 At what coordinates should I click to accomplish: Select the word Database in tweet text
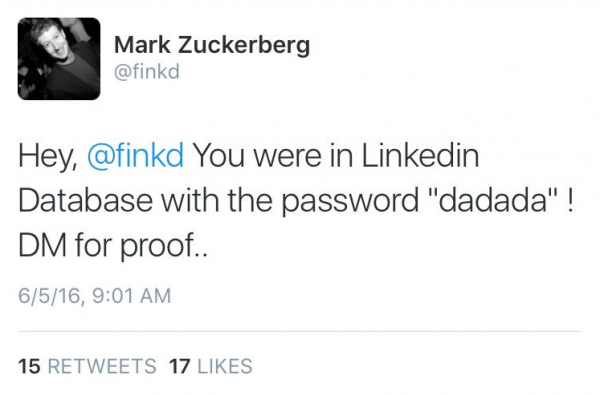pyautogui.click(x=85, y=200)
